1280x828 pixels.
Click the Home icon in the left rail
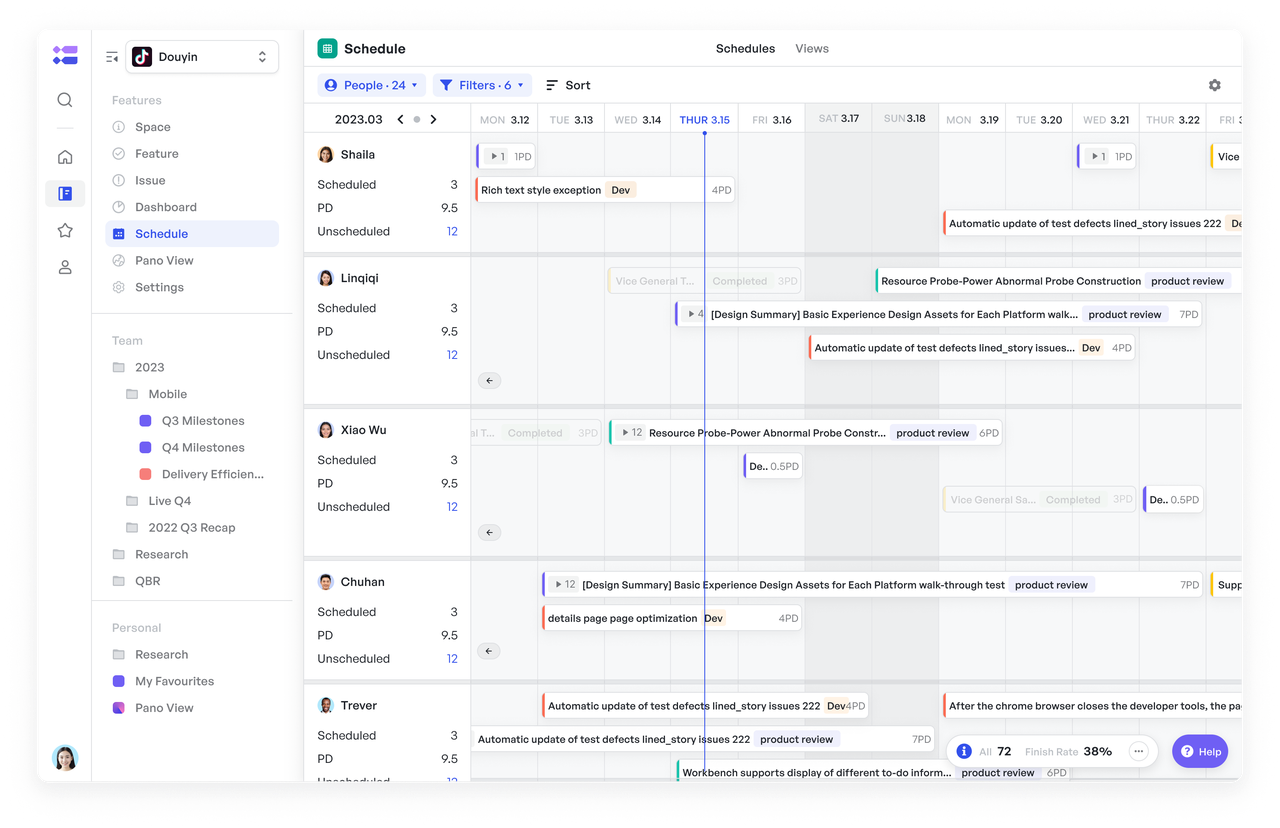(64, 157)
